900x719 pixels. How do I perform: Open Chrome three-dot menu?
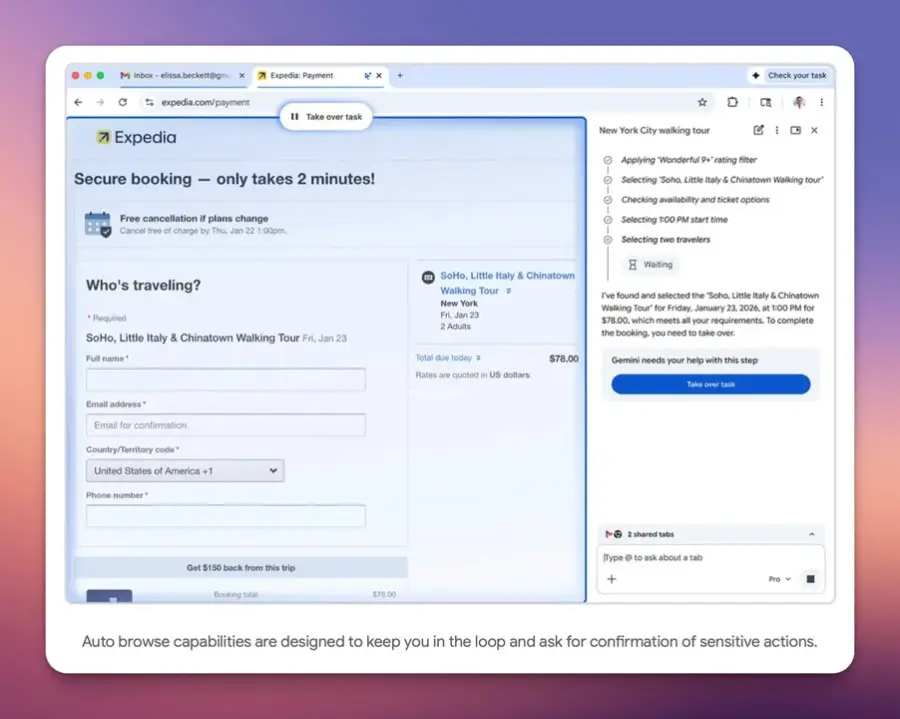(x=822, y=102)
